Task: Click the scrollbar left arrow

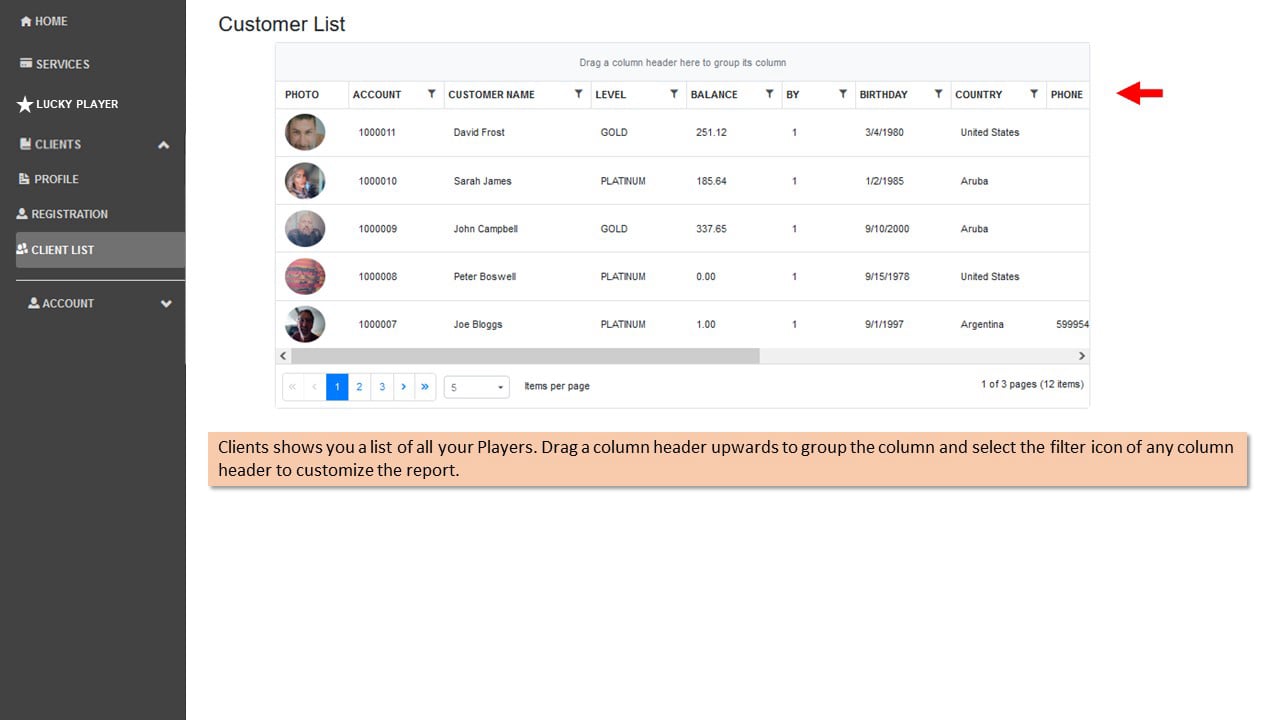Action: pyautogui.click(x=283, y=356)
